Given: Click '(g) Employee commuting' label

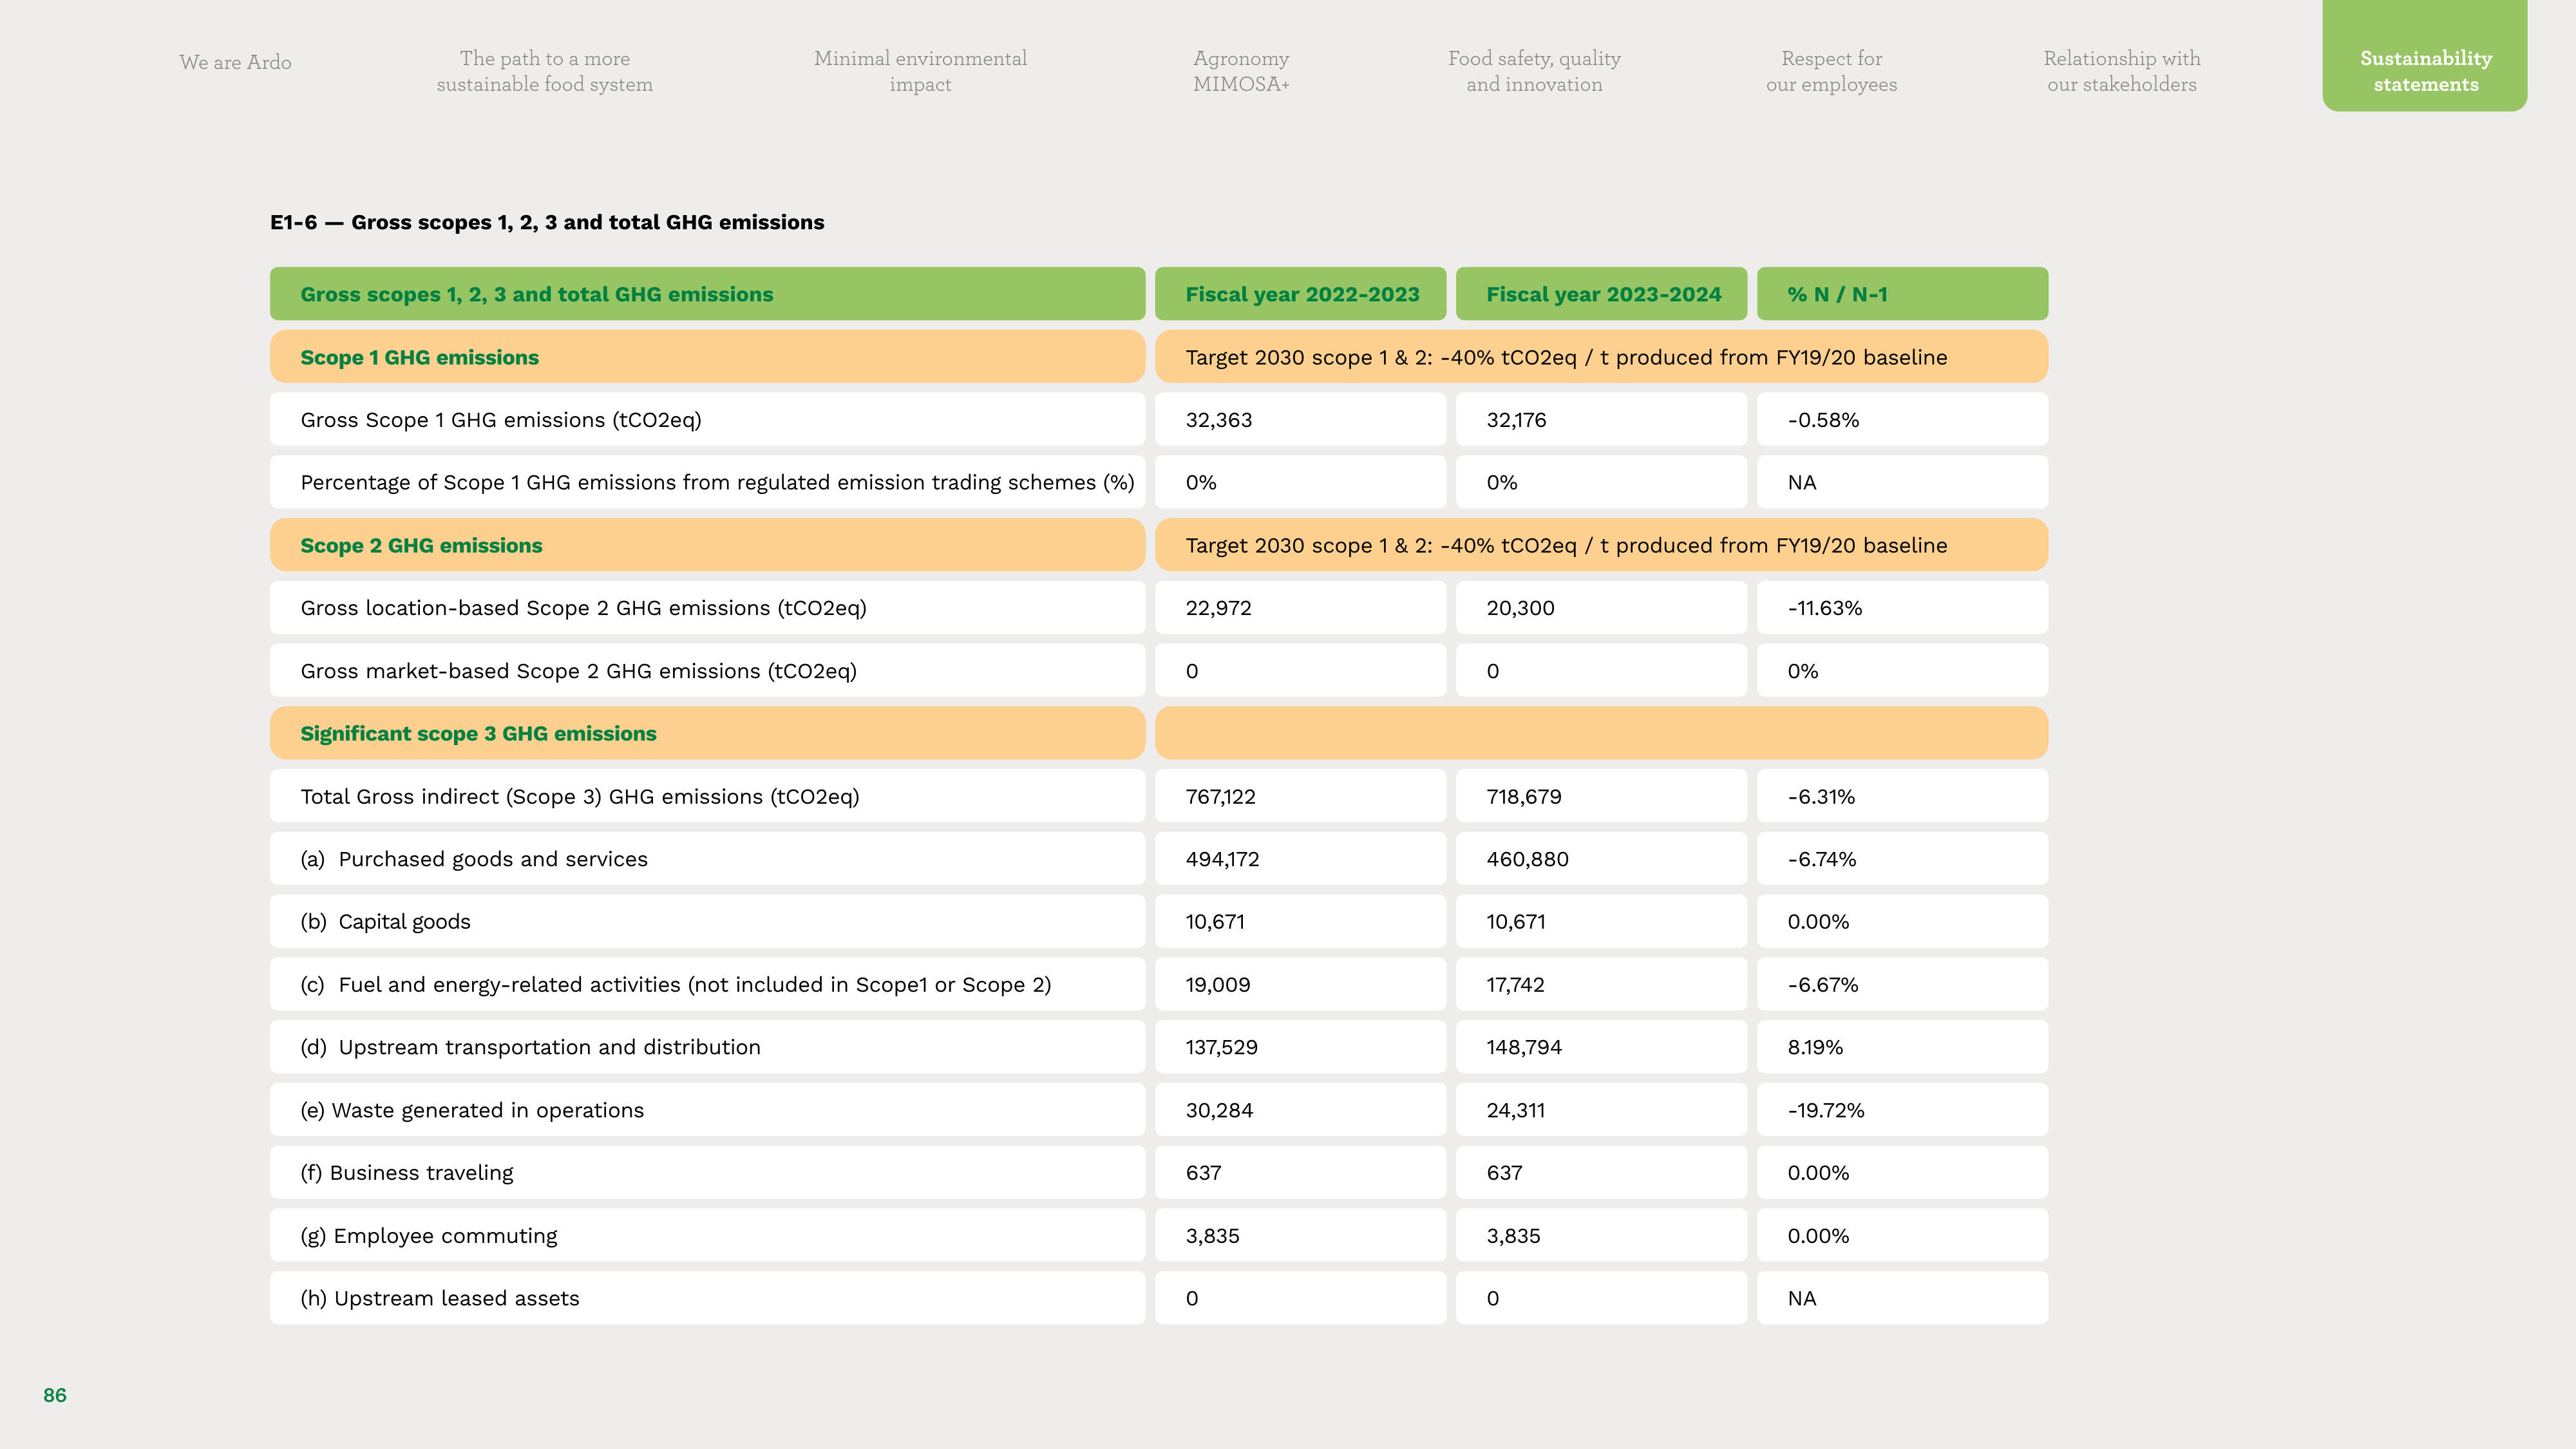Looking at the screenshot, I should (429, 1236).
